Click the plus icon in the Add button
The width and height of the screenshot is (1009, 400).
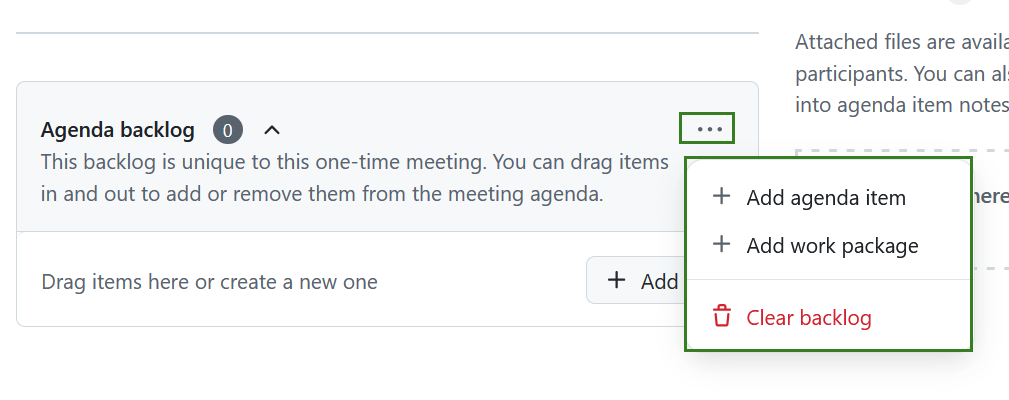coord(617,281)
